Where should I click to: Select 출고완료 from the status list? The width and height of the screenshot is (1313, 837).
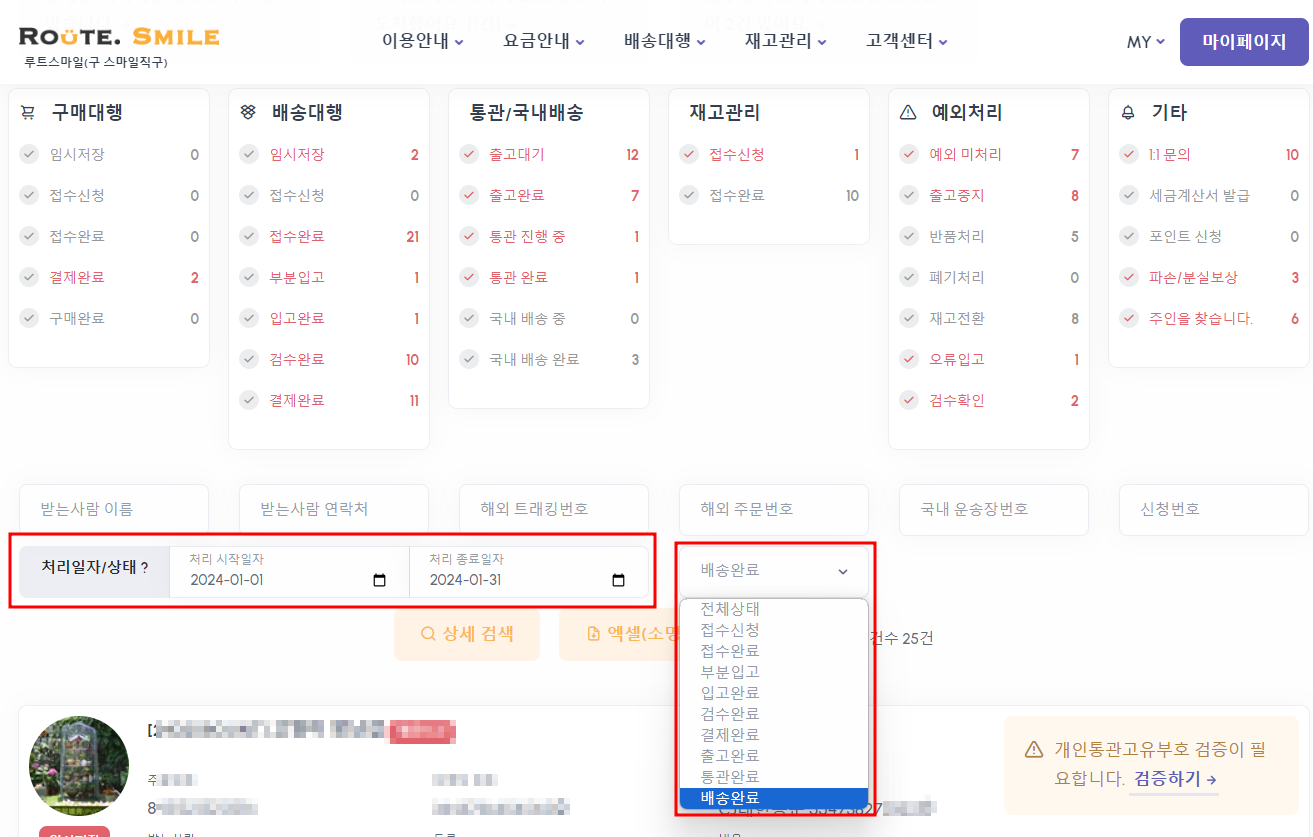[730, 756]
